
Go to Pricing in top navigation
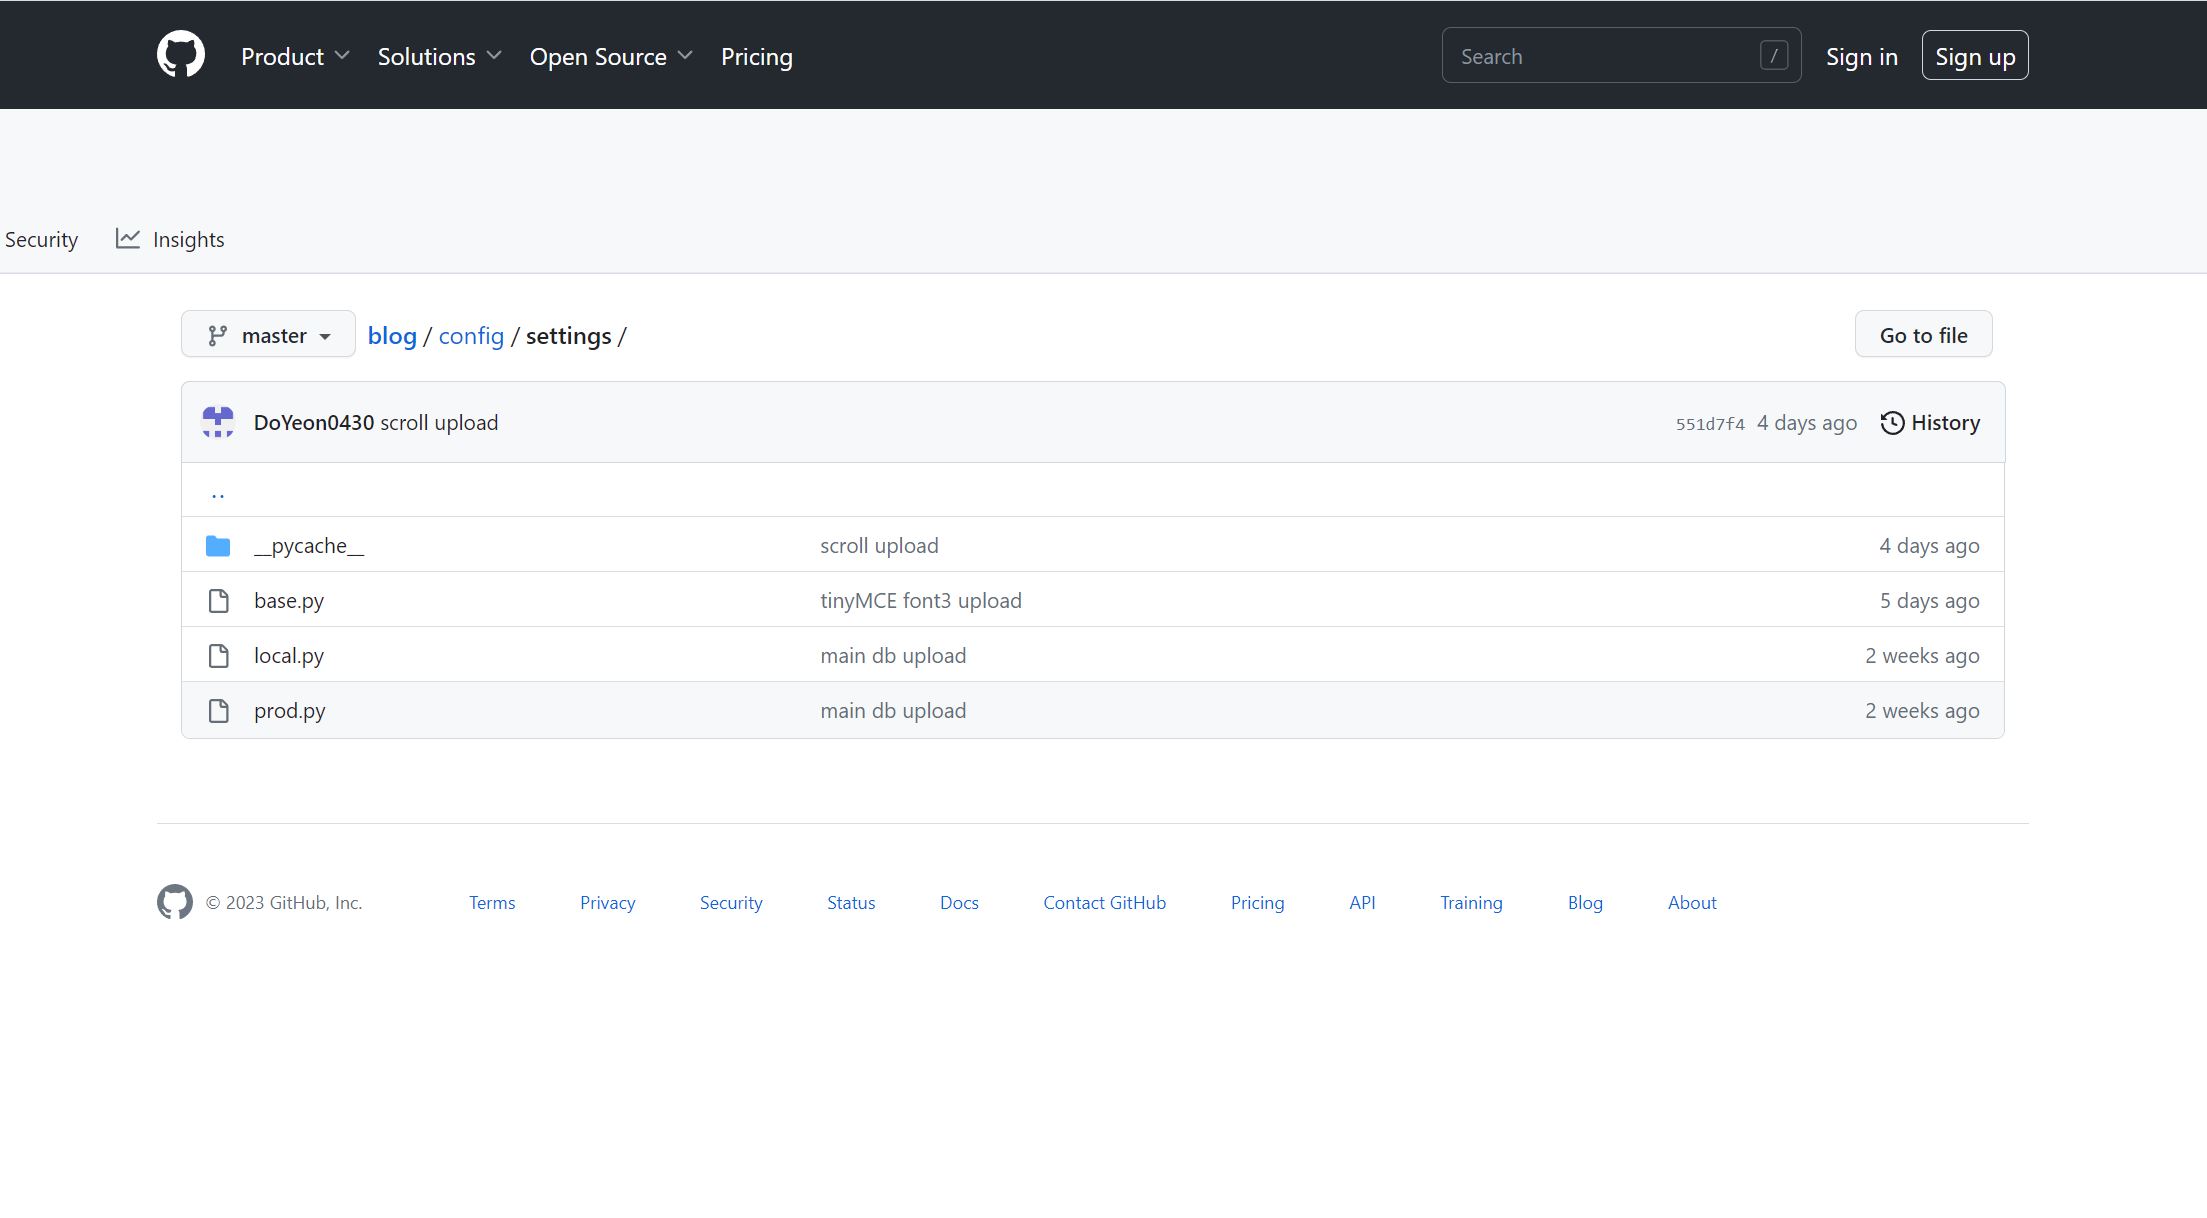point(757,57)
